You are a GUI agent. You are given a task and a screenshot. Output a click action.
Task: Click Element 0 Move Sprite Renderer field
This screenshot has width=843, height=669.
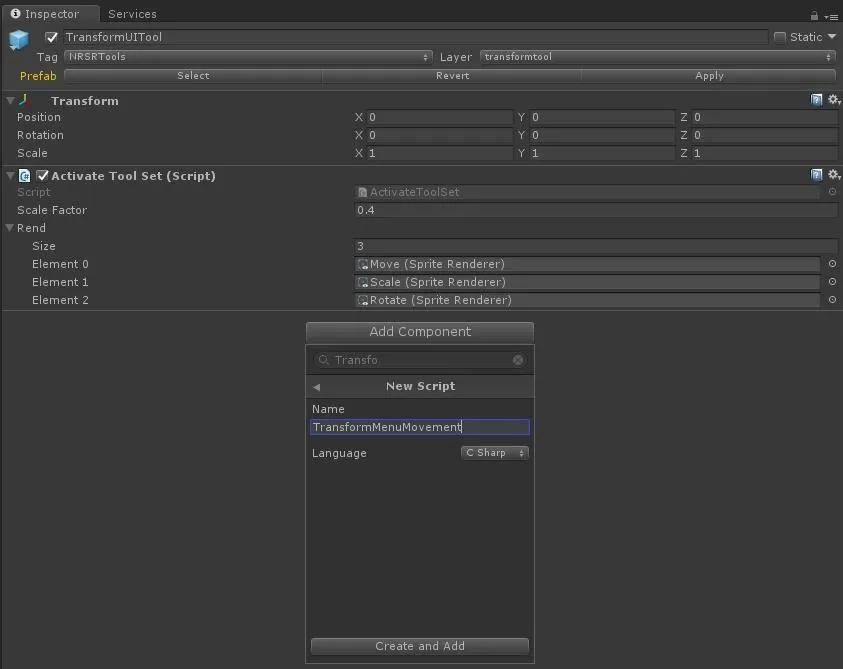point(587,264)
